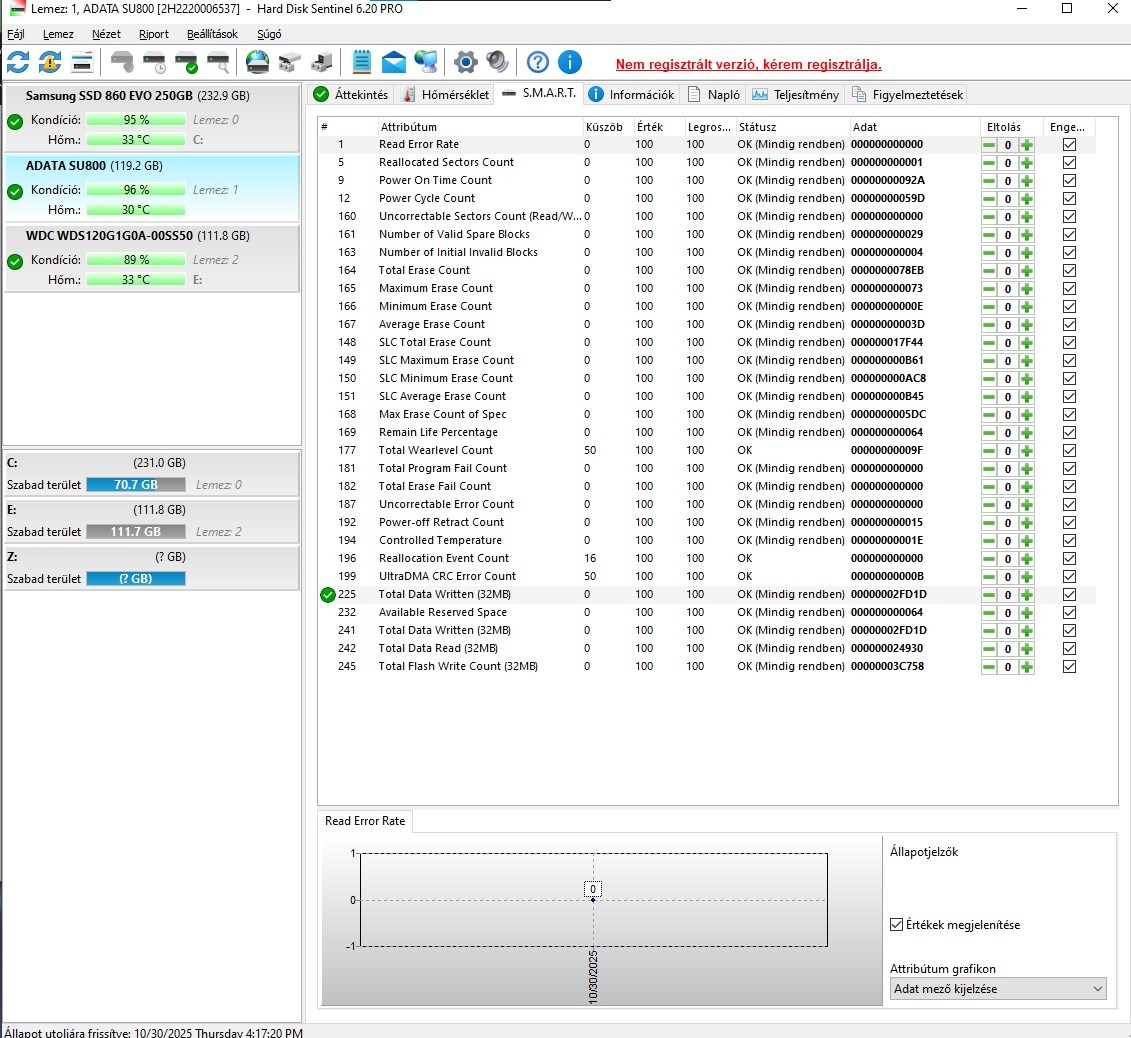Click the data point on Read Error Rate graph
The image size is (1131, 1038).
[593, 900]
